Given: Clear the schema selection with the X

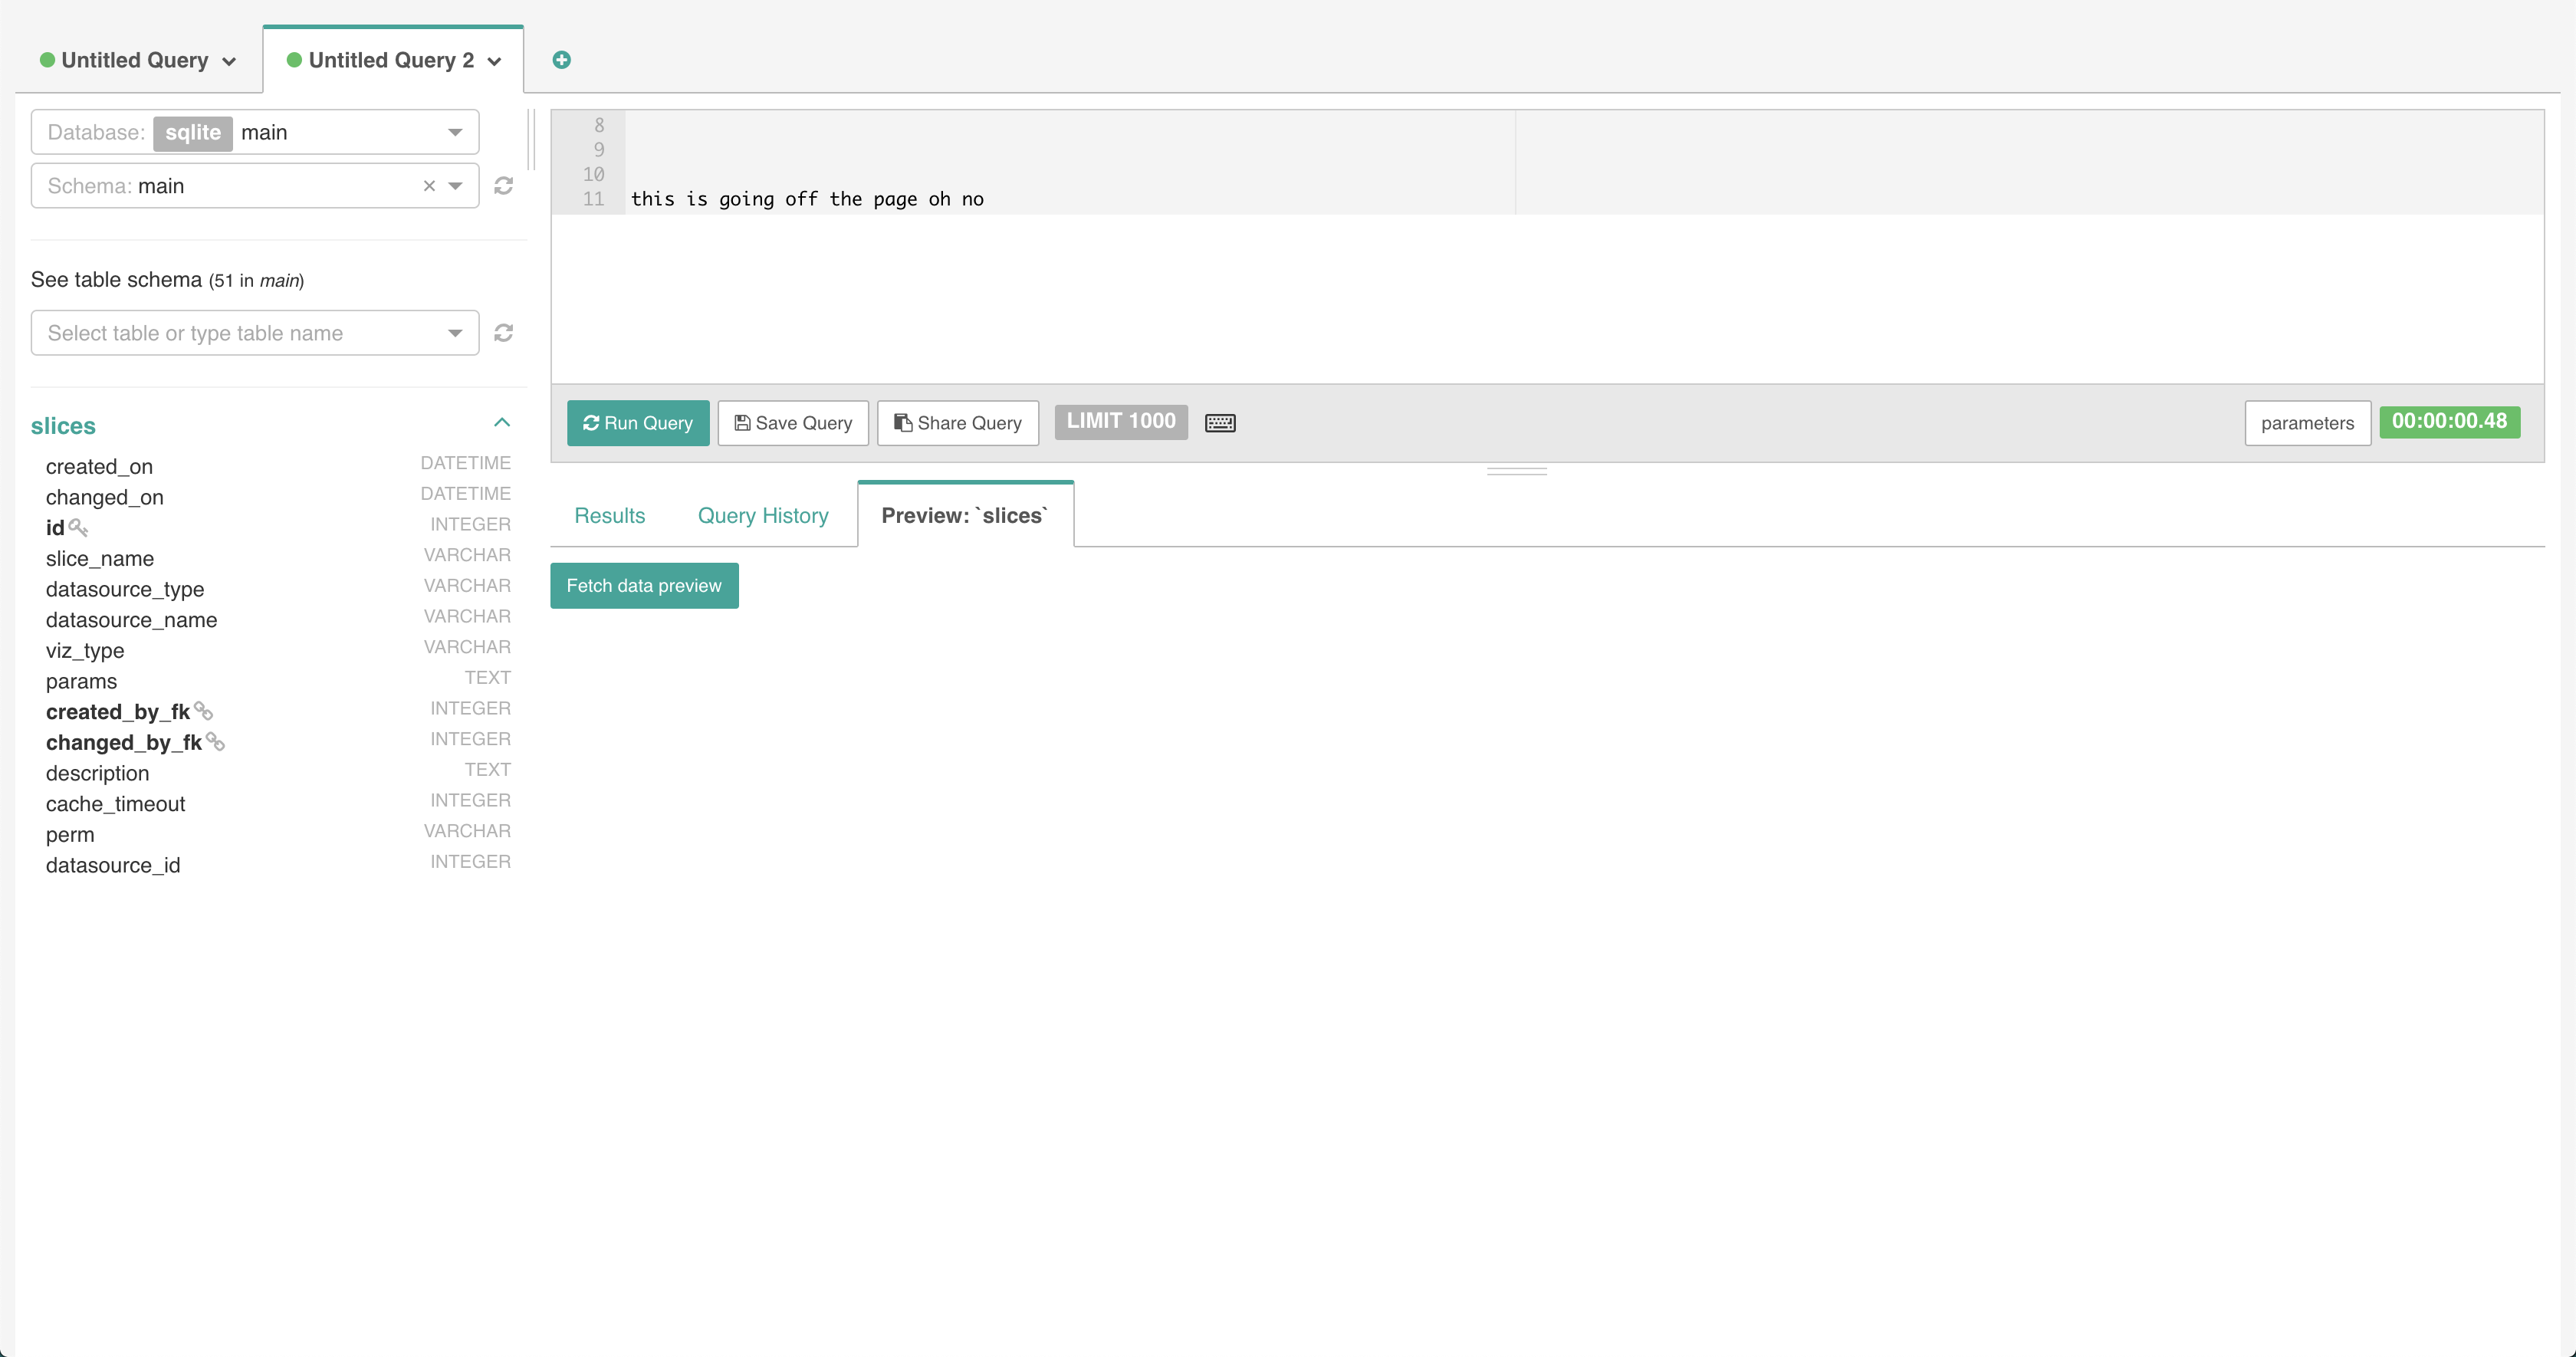Looking at the screenshot, I should [x=429, y=186].
